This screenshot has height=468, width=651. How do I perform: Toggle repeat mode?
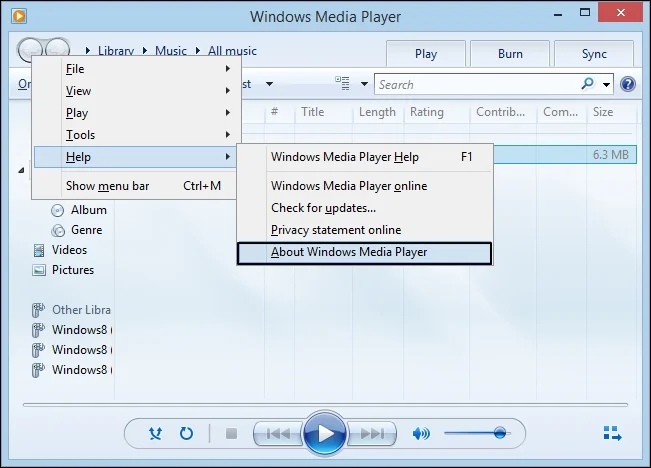[x=186, y=434]
